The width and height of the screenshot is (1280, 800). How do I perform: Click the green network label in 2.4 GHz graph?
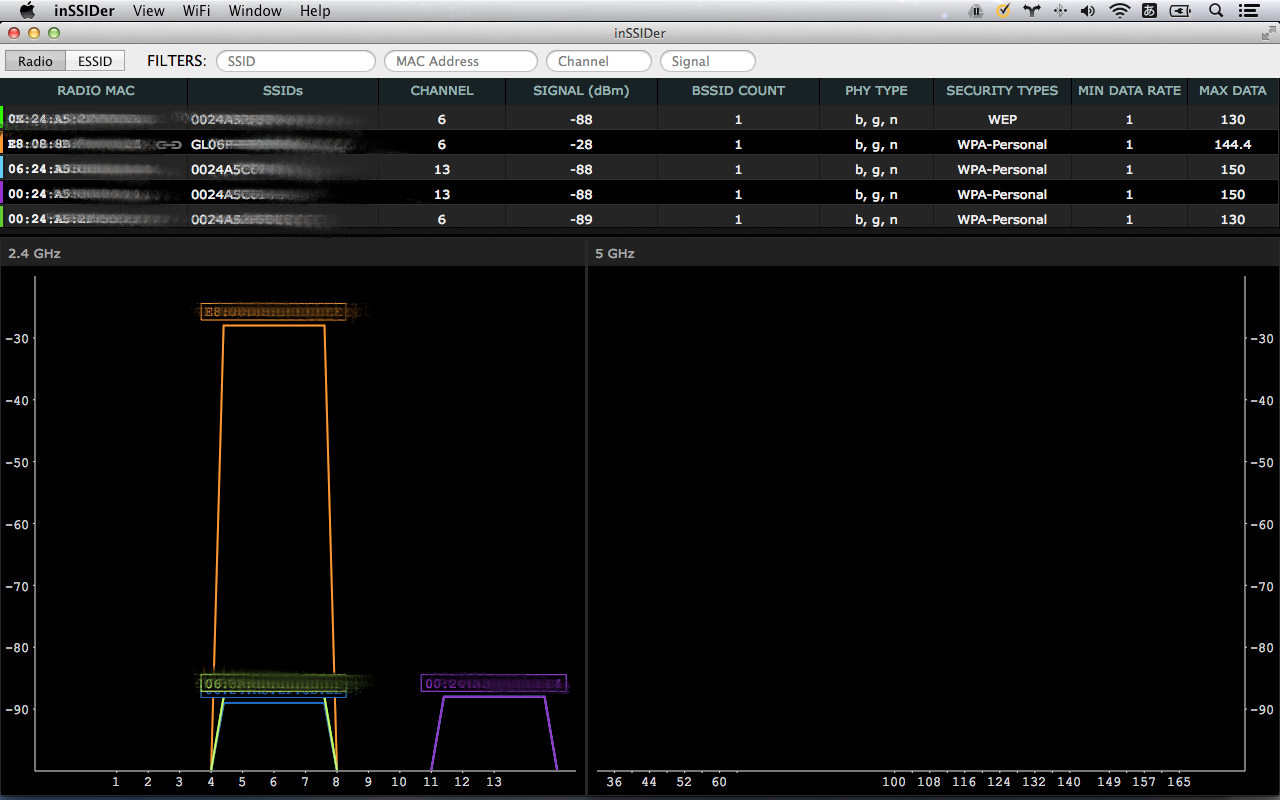point(273,682)
